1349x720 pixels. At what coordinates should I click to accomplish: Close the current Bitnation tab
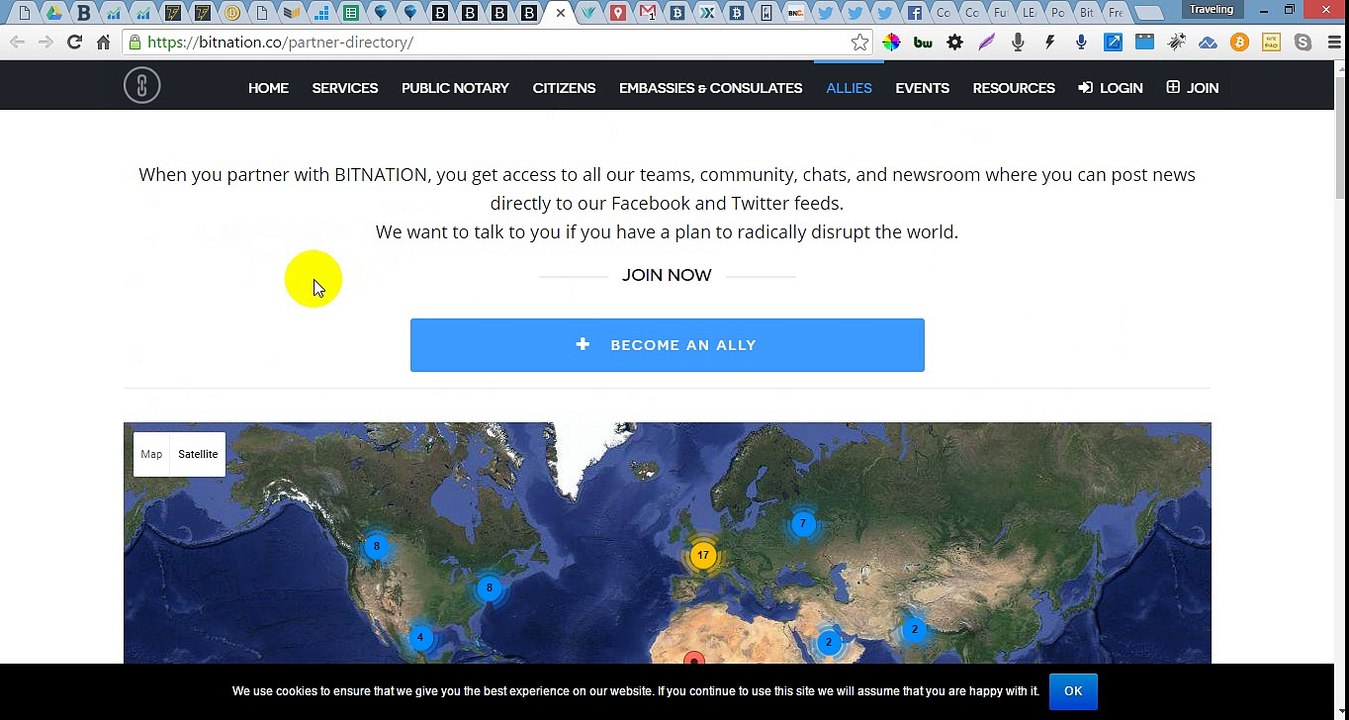pyautogui.click(x=560, y=13)
